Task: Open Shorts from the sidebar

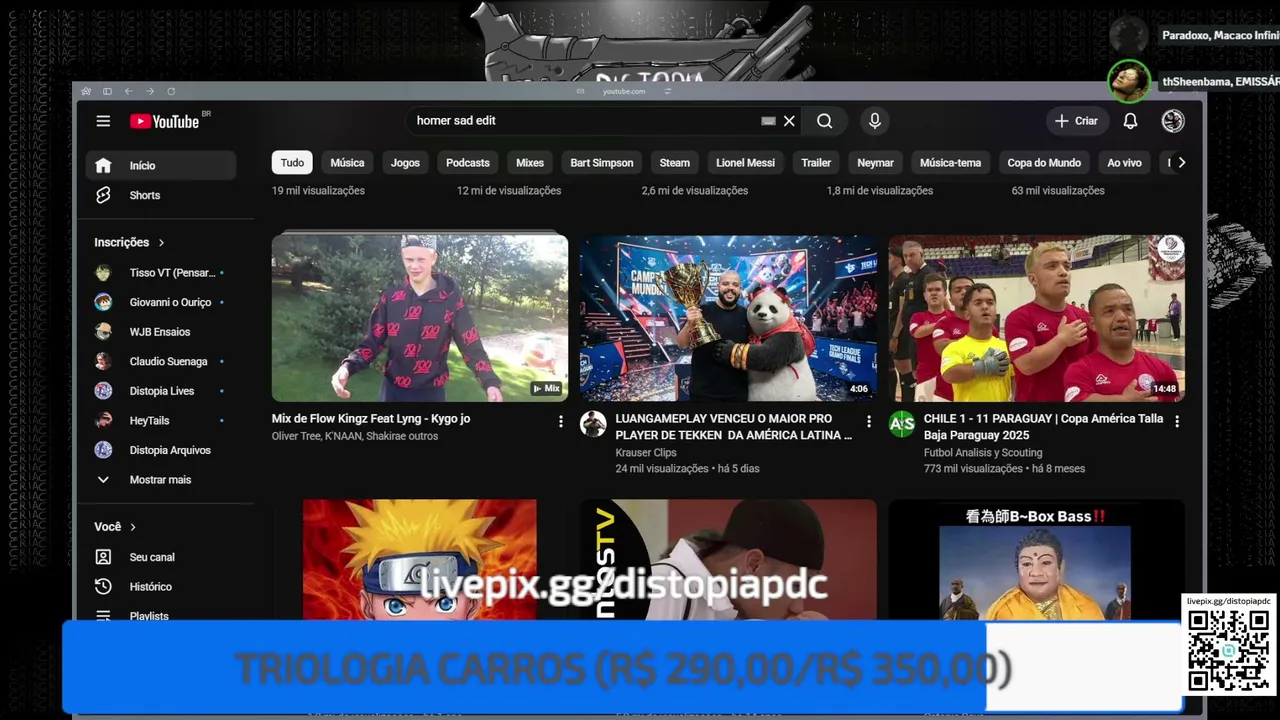Action: (160, 195)
